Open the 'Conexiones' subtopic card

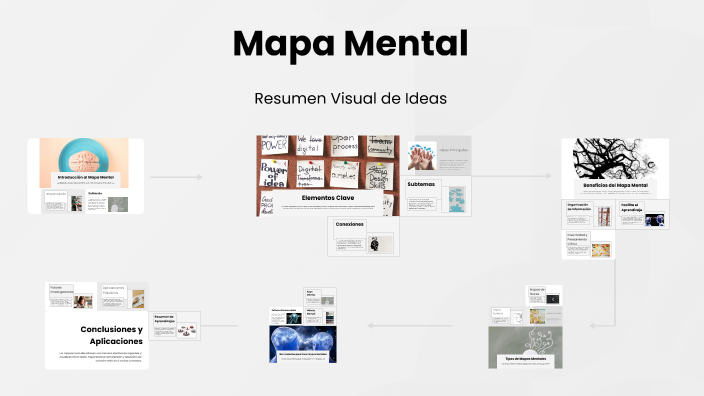364,237
